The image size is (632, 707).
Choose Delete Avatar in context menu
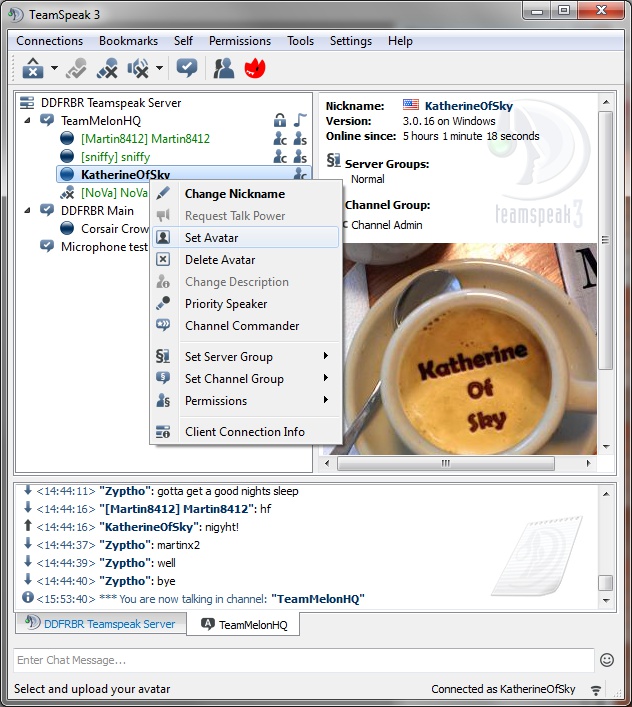(246, 260)
